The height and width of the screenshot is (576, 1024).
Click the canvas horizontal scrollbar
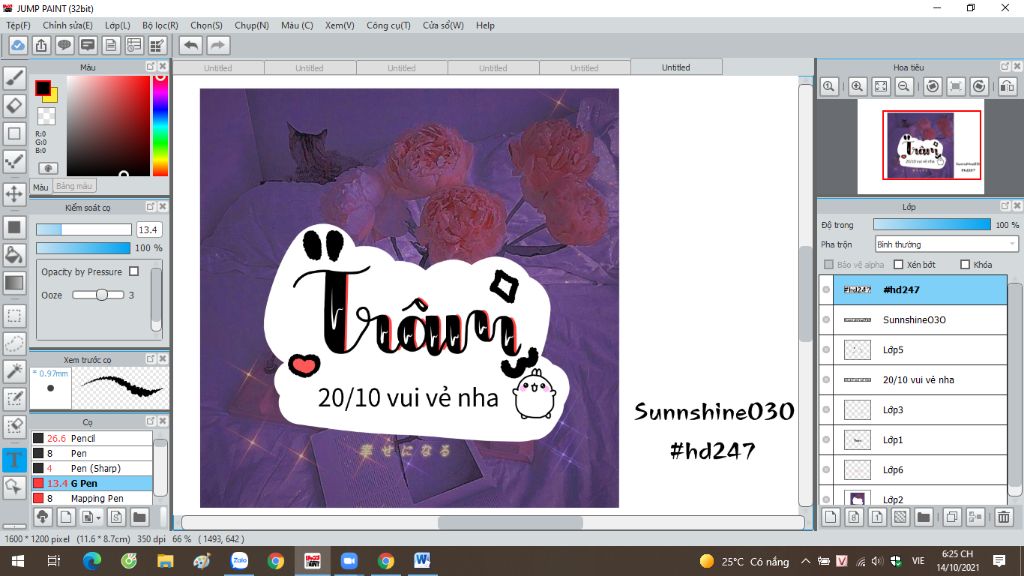tap(493, 522)
